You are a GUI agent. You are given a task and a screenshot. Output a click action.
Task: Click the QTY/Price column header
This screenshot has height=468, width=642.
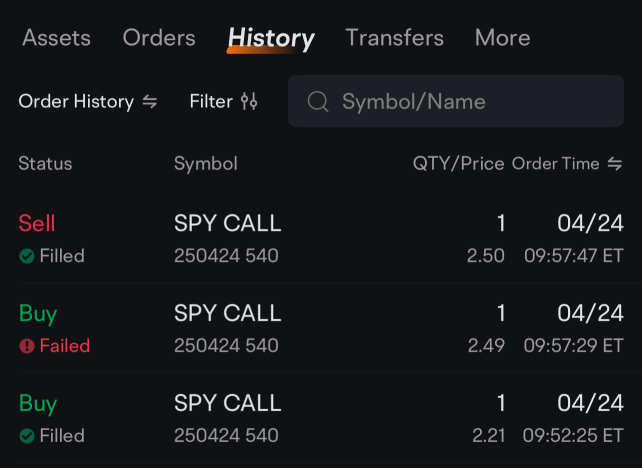(x=459, y=164)
